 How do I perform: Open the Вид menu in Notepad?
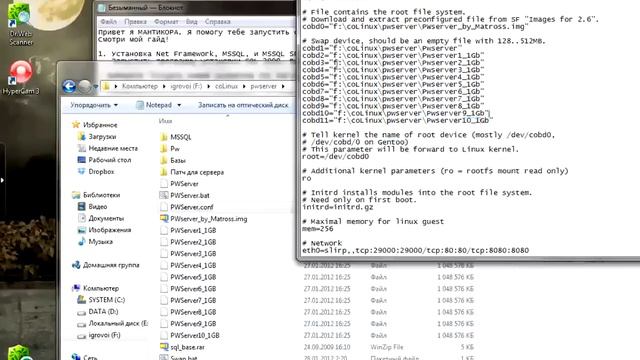(191, 21)
